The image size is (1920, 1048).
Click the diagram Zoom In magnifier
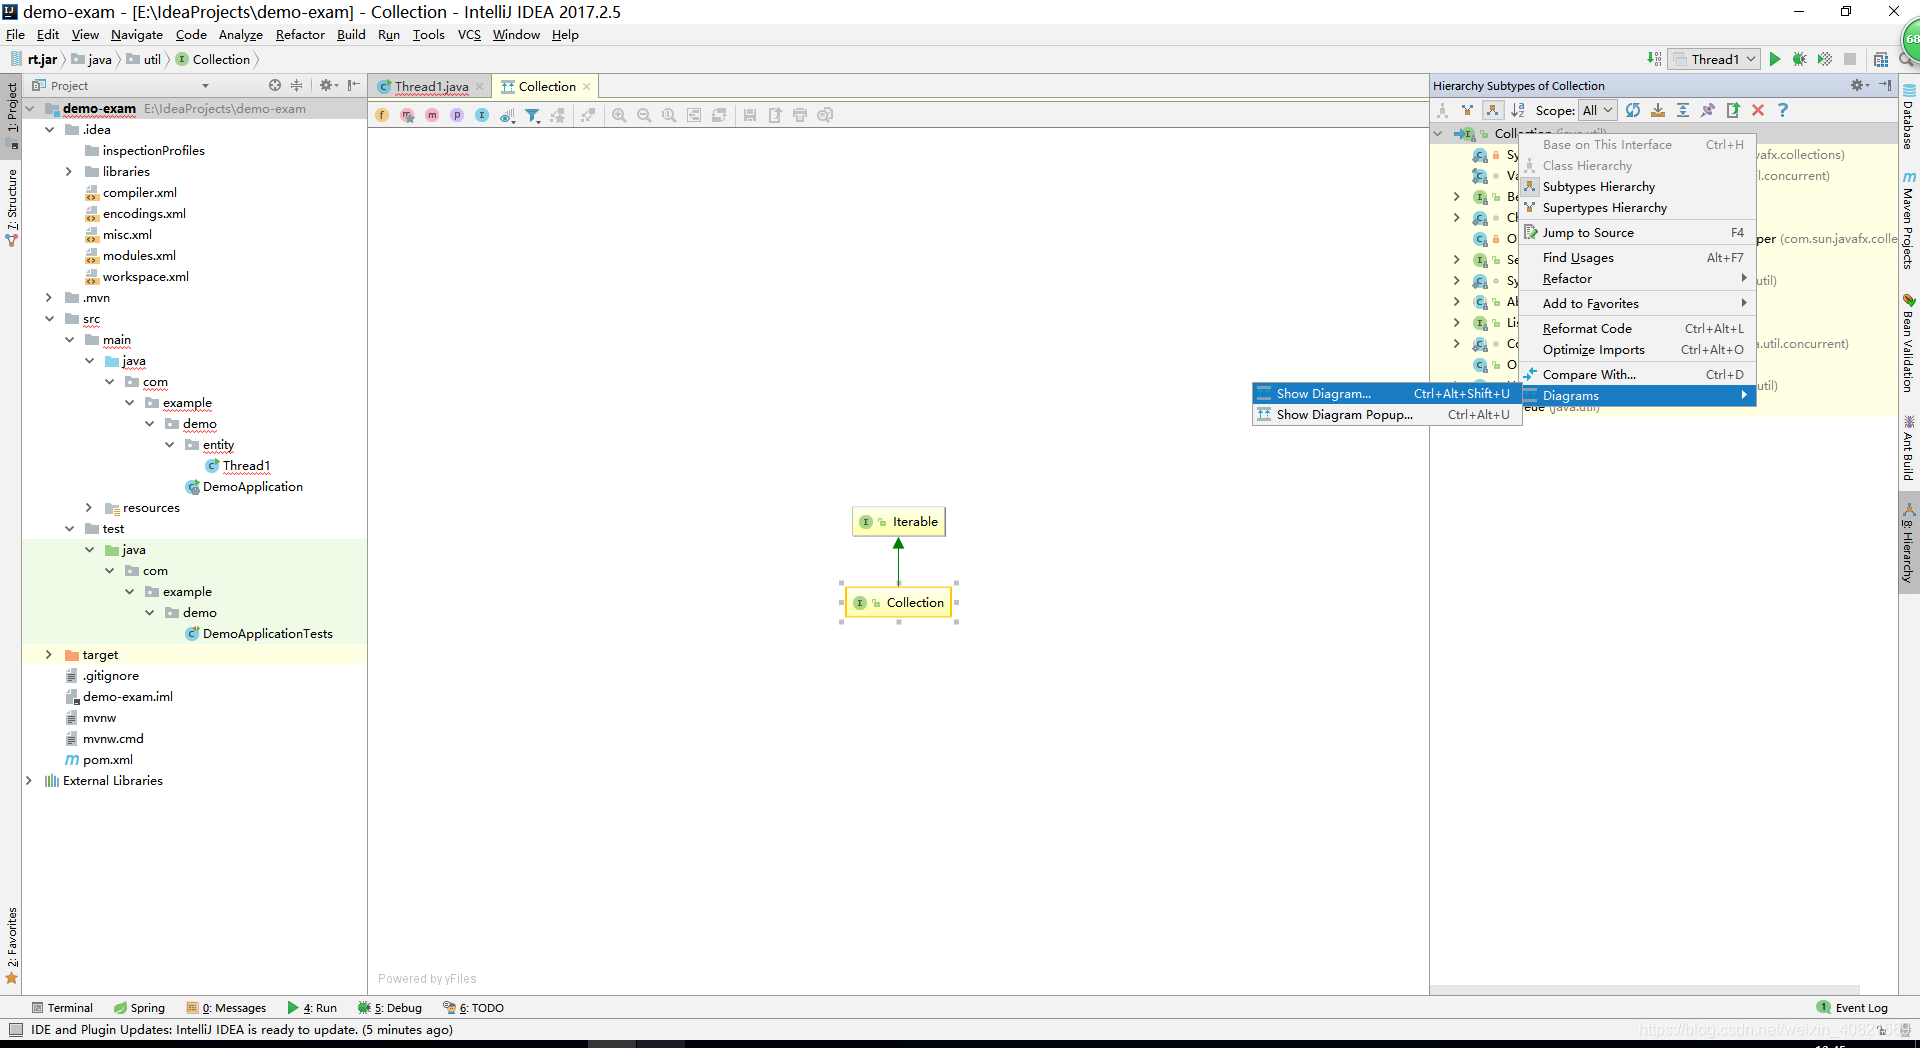(x=619, y=115)
